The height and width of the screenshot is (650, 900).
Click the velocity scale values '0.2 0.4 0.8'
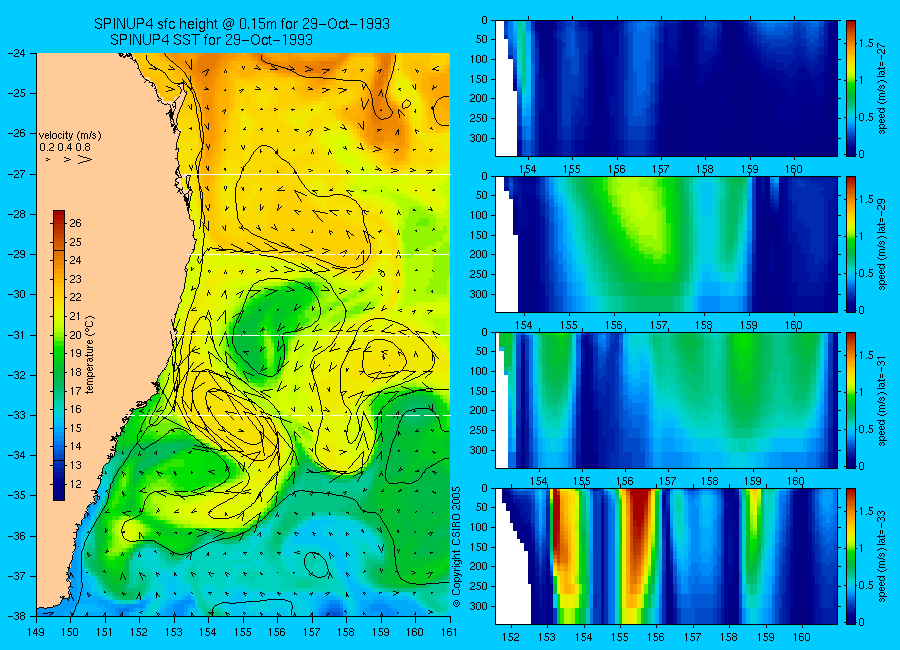[65, 147]
